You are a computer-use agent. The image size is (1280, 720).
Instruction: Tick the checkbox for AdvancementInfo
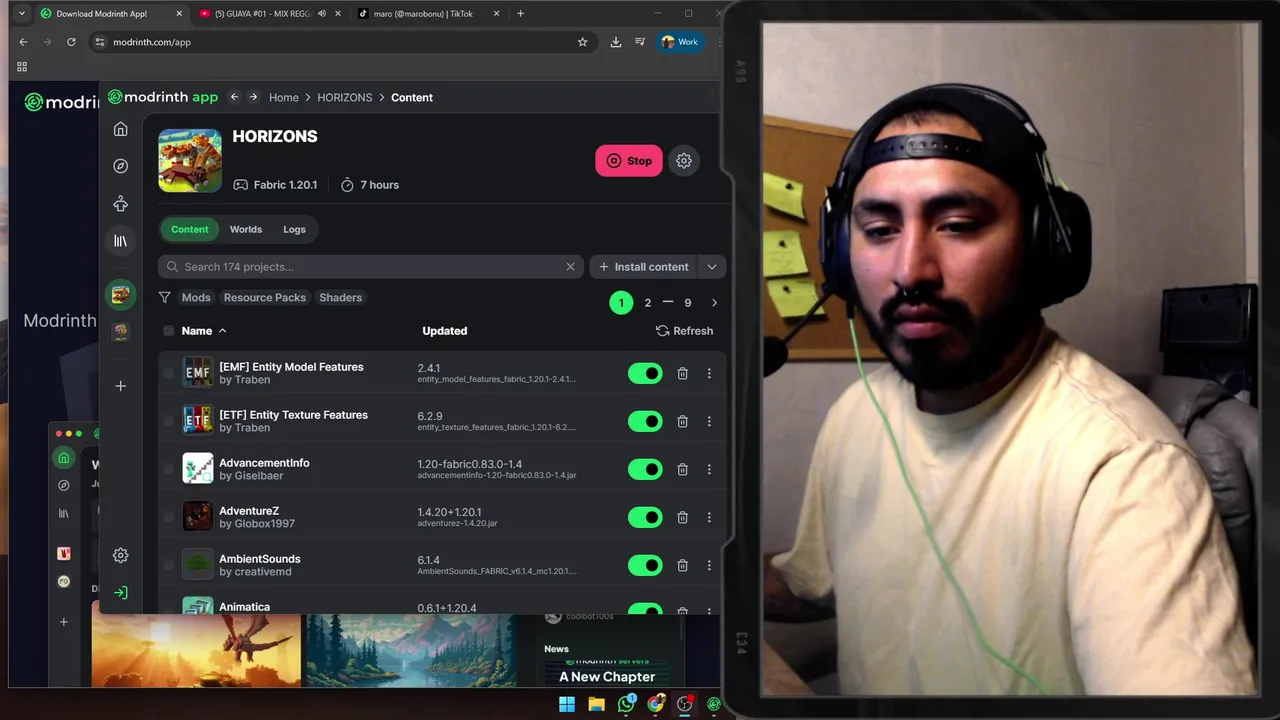pyautogui.click(x=168, y=469)
